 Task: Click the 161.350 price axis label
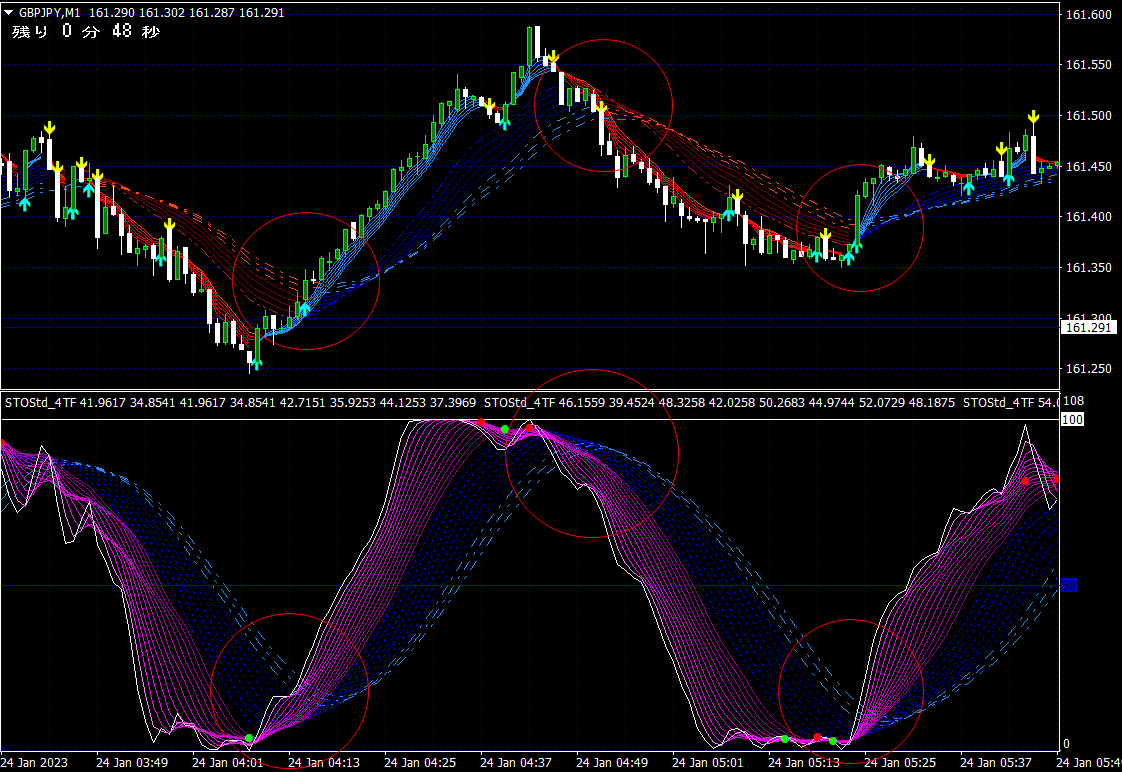point(1088,267)
